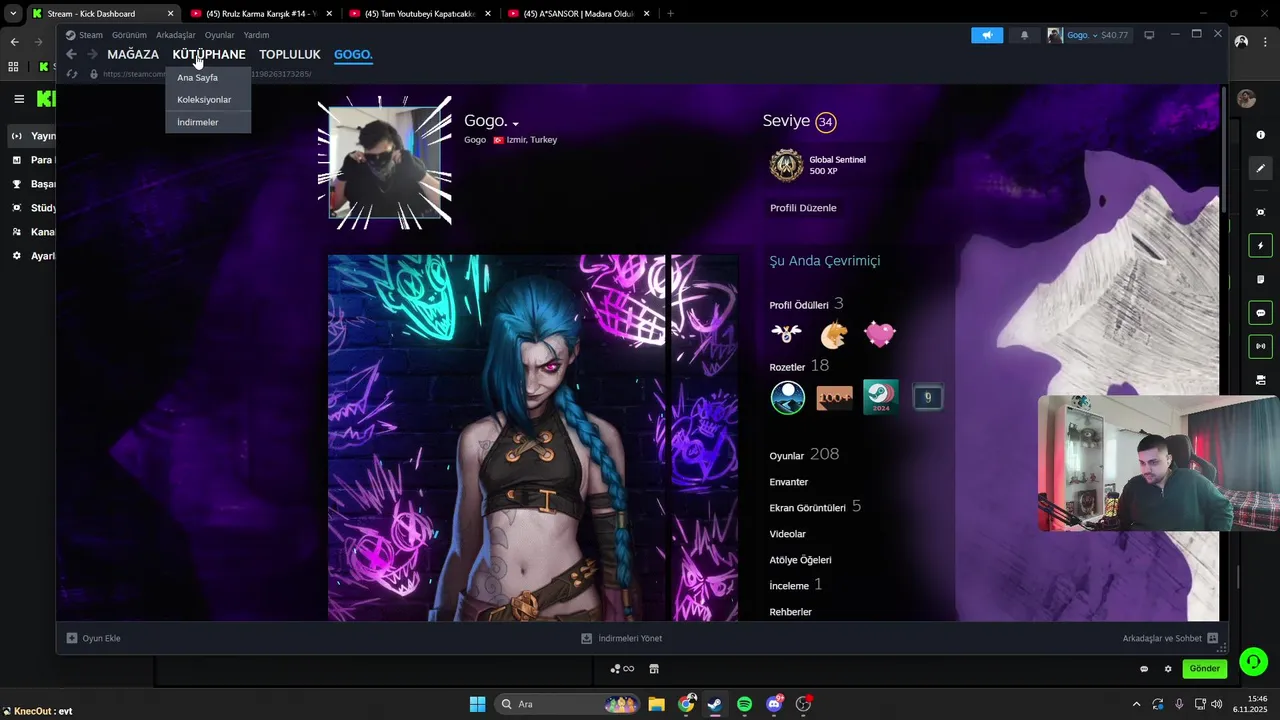Click the Jinx artwork showcase image
Viewport: 1280px width, 720px height.
coord(496,438)
